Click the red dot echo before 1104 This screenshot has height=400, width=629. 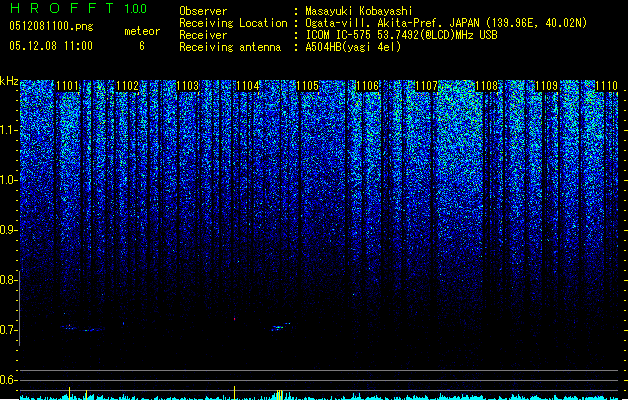(235, 319)
